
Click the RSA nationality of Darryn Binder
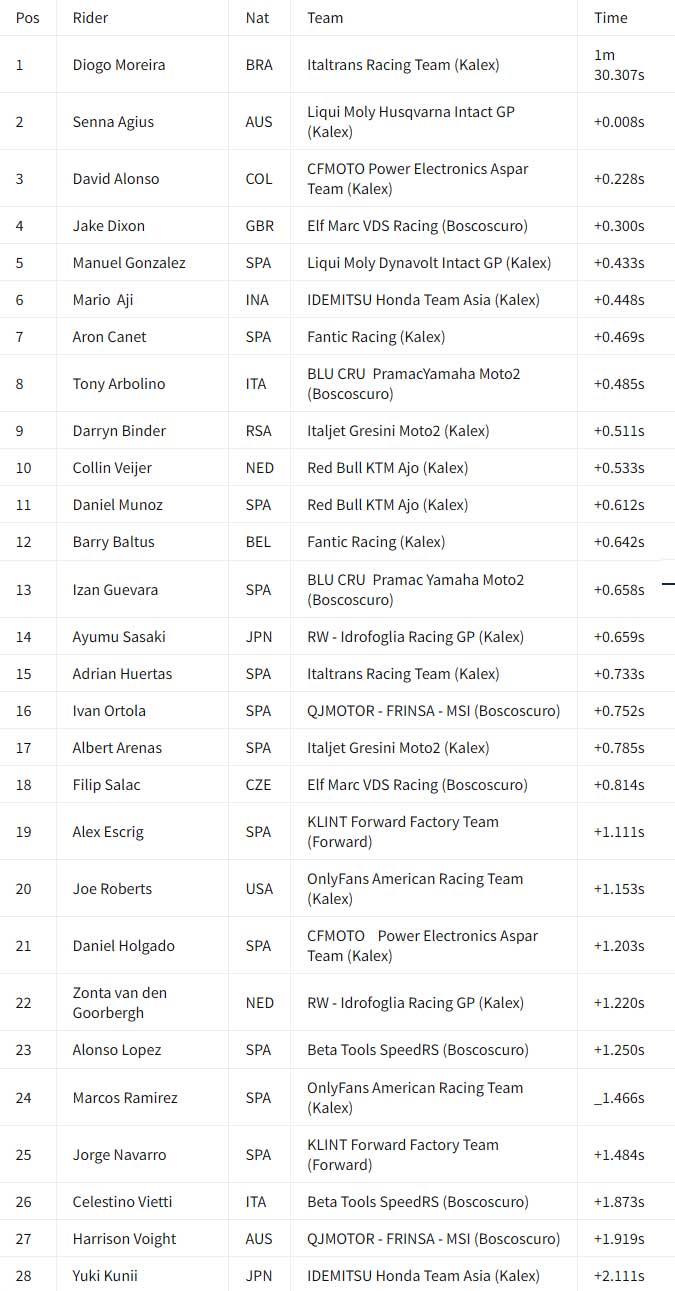pyautogui.click(x=258, y=431)
